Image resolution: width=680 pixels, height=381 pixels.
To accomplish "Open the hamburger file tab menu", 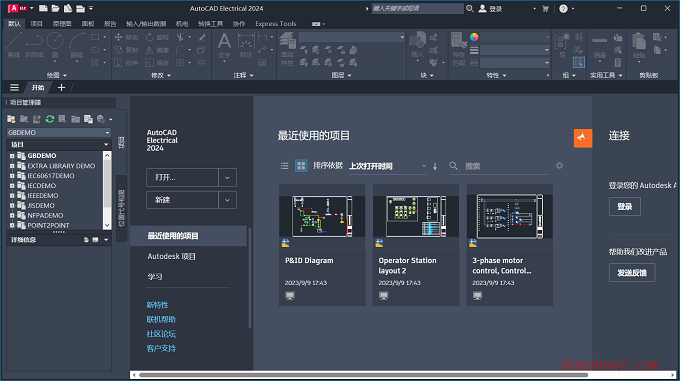I will coord(14,88).
